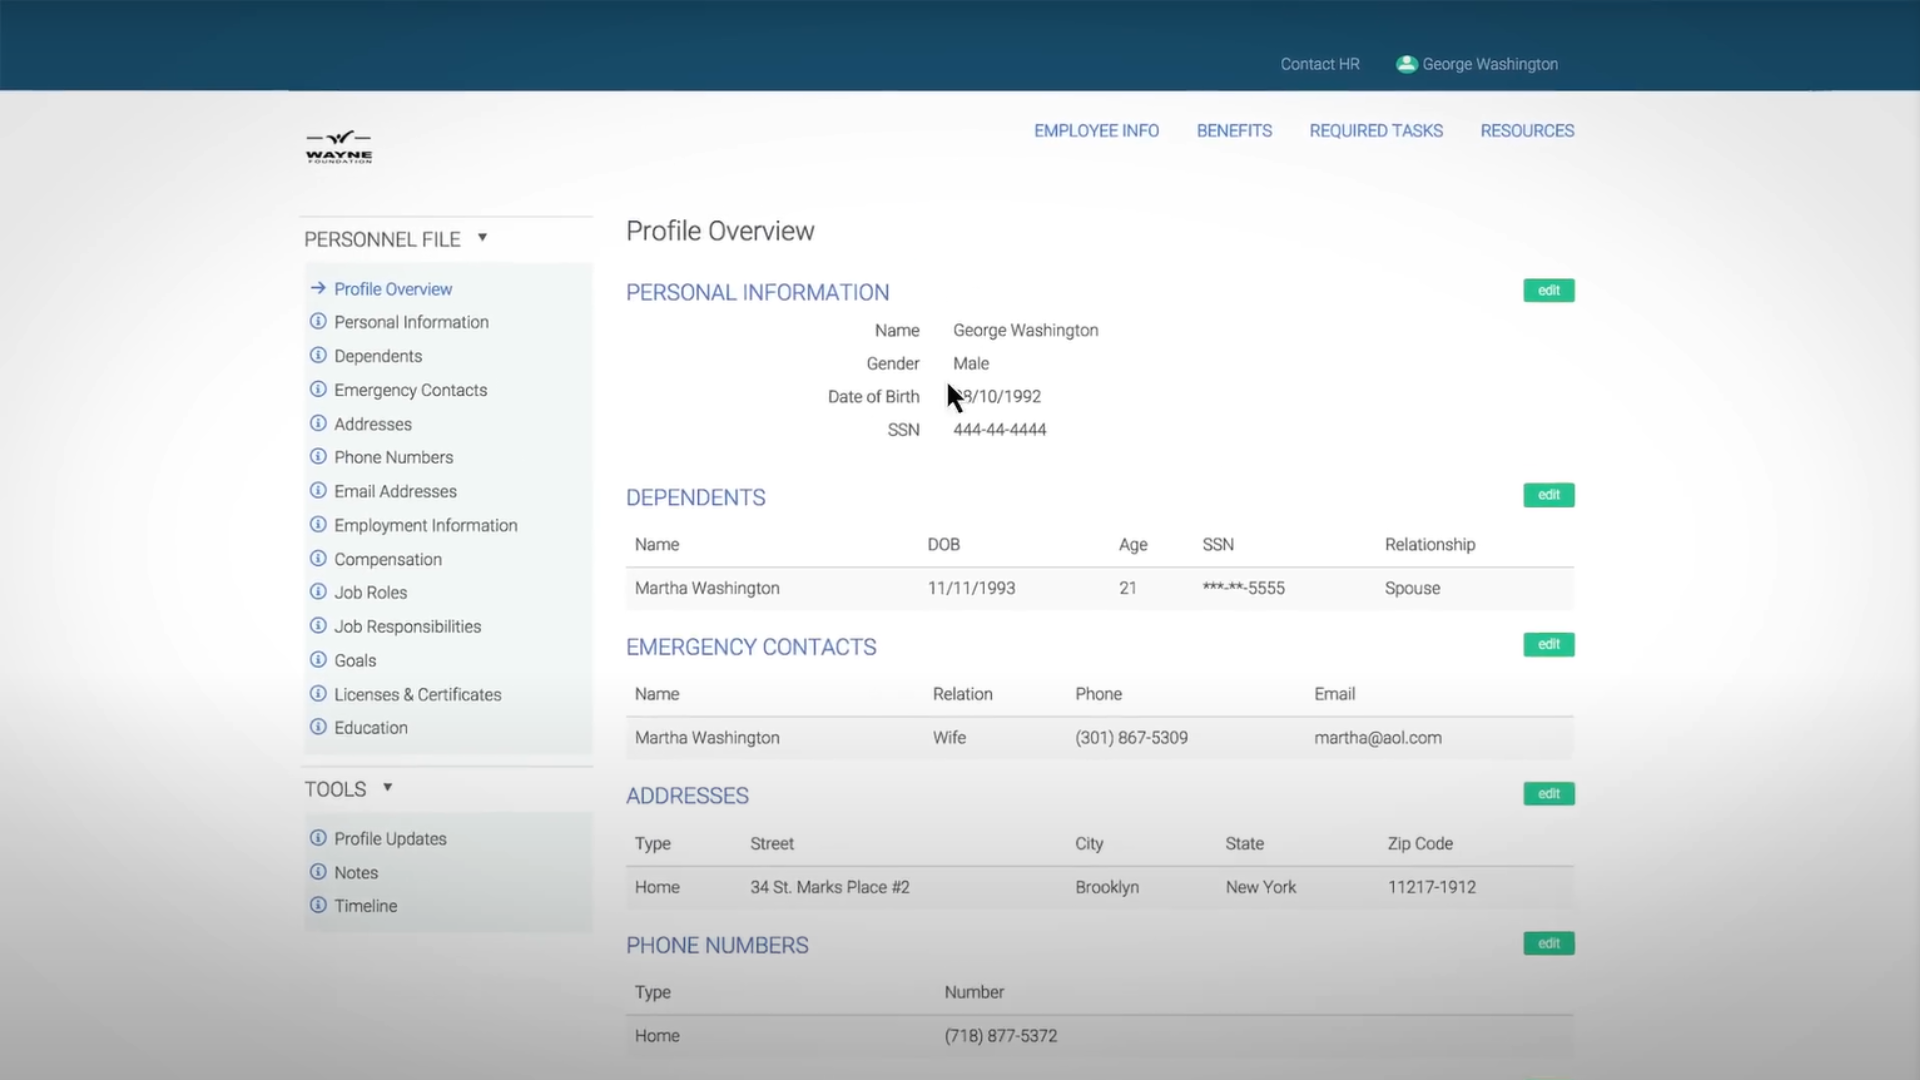Screen dimensions: 1920x1080
Task: Click the Relationship column header in Dependents
Action: 1430,544
